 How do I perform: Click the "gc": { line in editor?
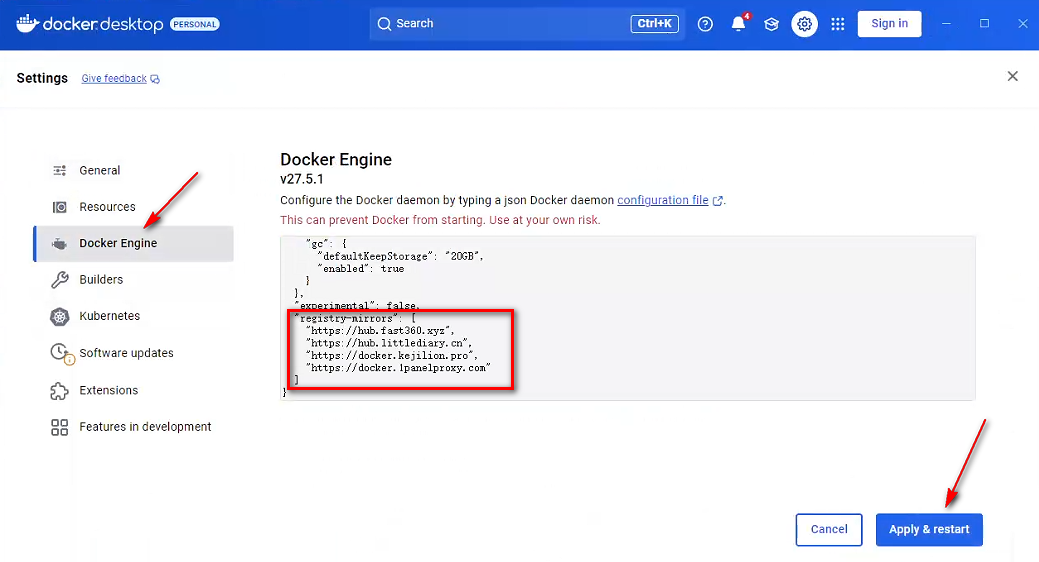click(x=326, y=244)
